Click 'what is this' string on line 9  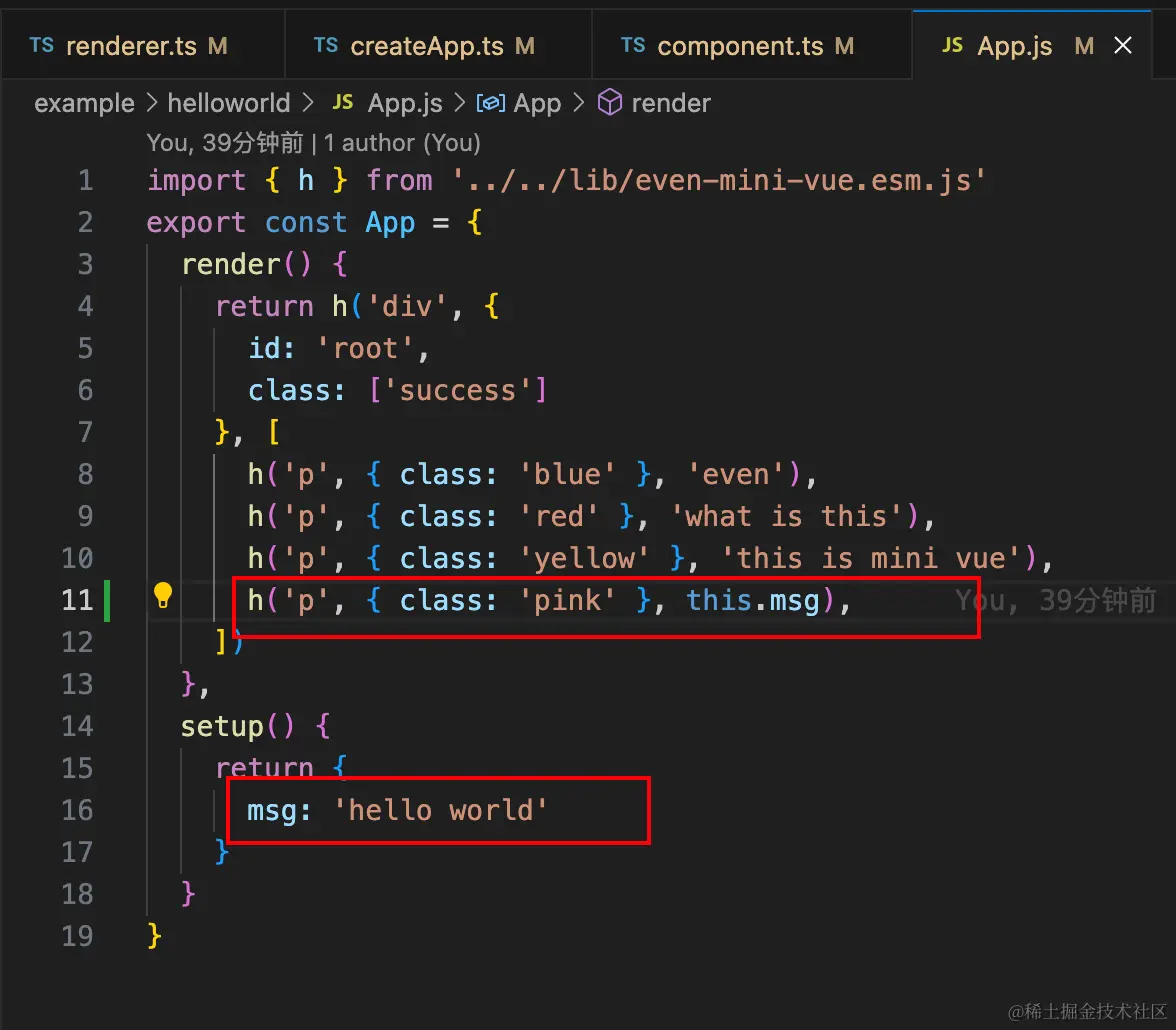point(787,517)
